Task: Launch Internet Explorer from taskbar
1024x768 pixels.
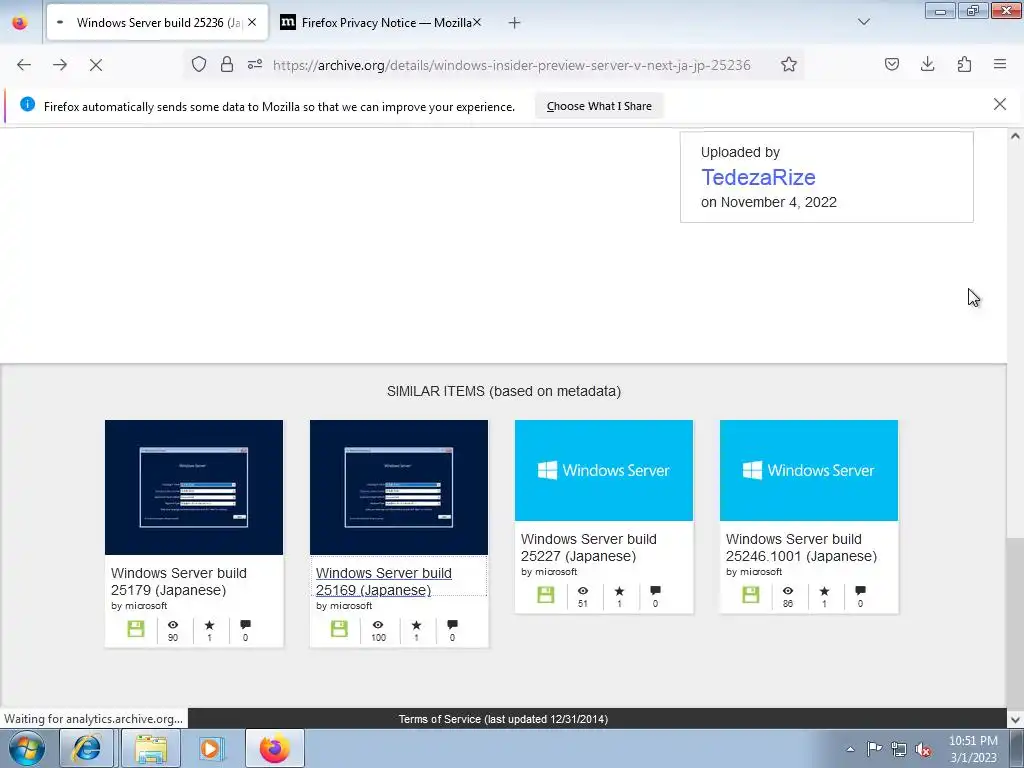Action: click(86, 748)
